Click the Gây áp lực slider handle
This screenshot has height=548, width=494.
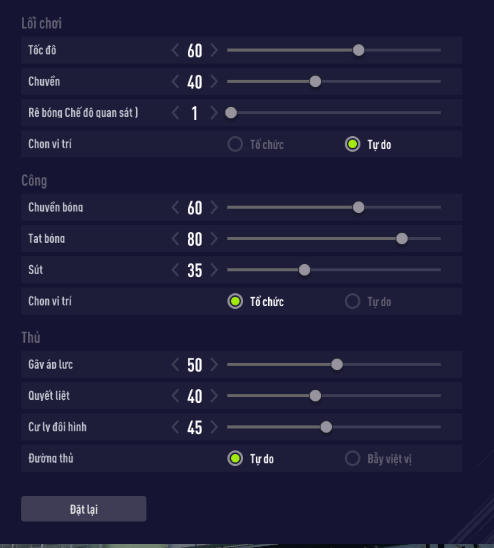[337, 365]
